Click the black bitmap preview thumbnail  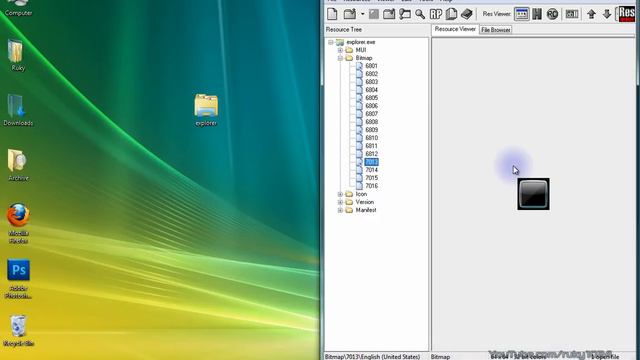coord(533,194)
